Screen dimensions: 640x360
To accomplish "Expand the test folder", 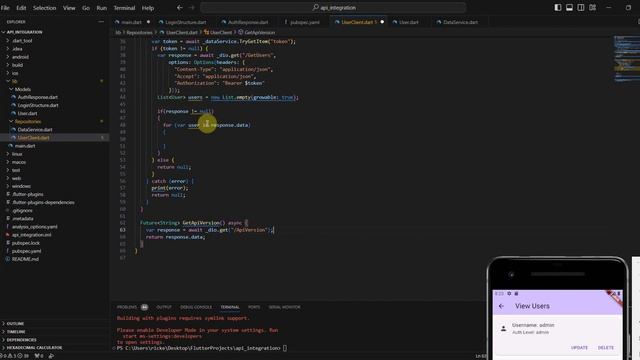I will click(x=16, y=170).
